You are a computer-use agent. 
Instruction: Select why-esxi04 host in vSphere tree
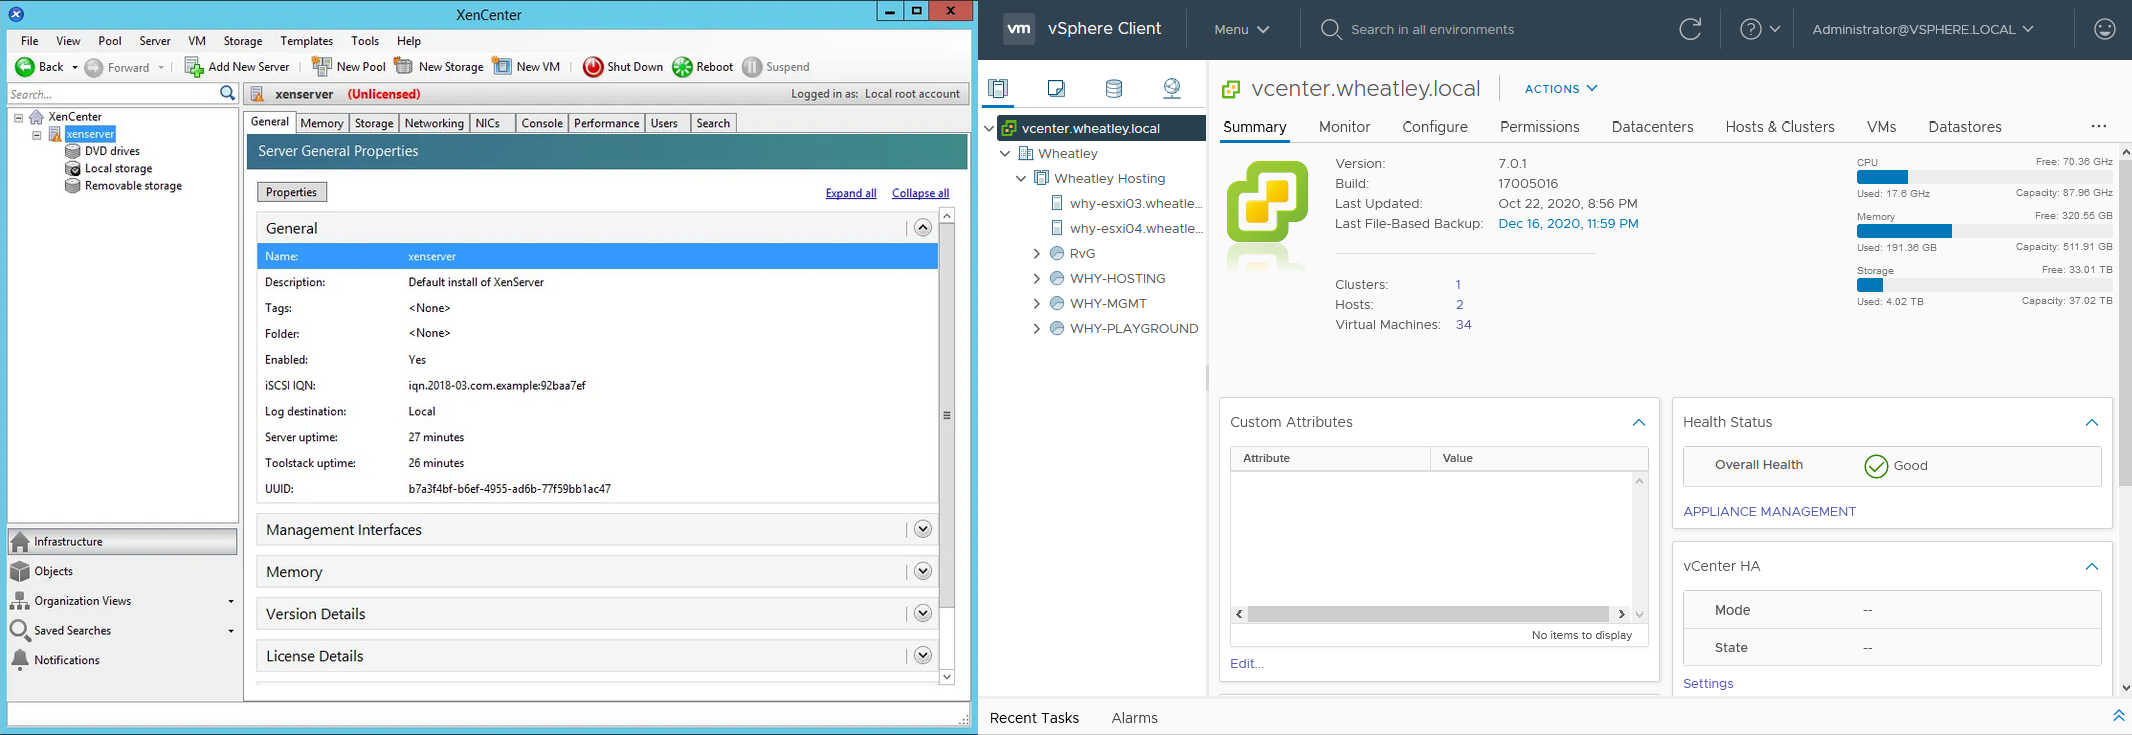pos(1135,228)
